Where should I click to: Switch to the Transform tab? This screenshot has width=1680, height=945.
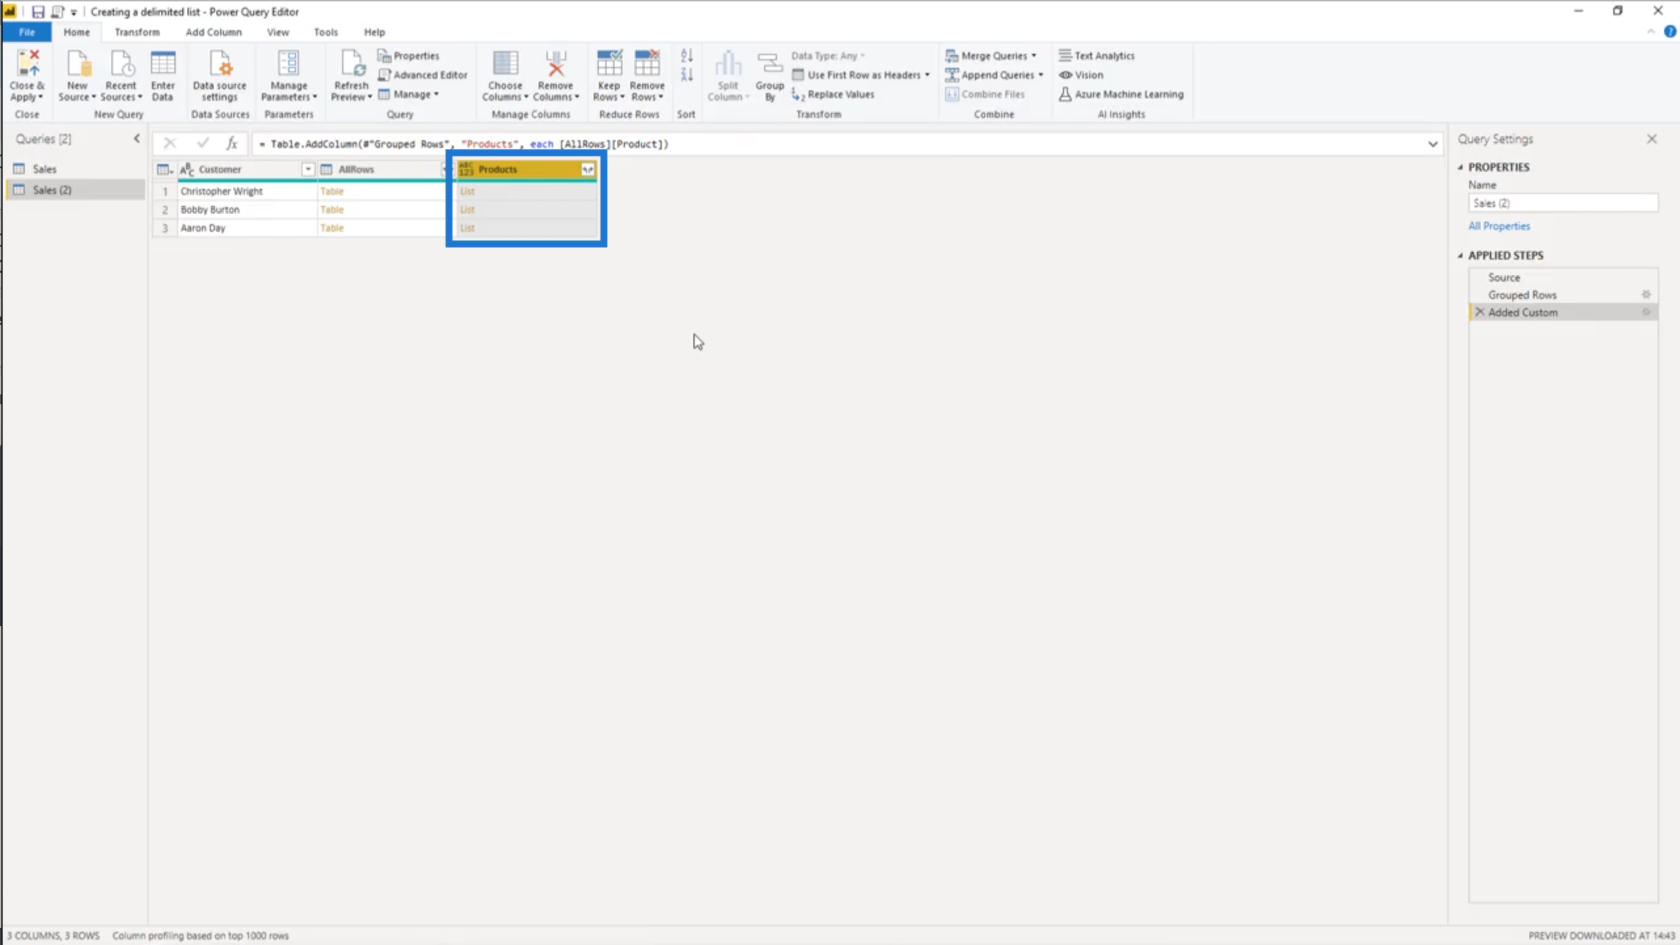click(137, 32)
